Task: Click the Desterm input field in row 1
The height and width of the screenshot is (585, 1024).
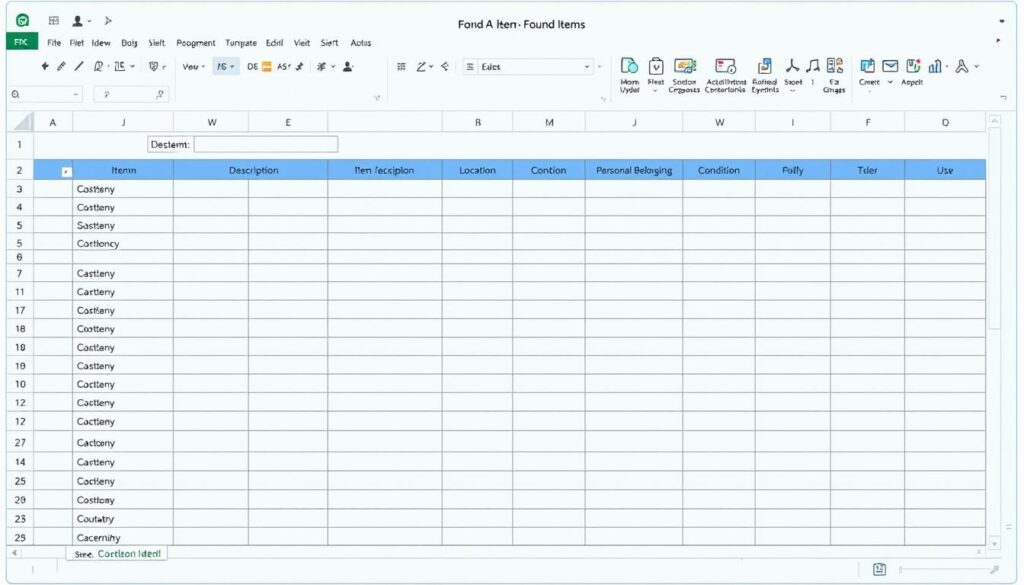Action: pyautogui.click(x=266, y=144)
